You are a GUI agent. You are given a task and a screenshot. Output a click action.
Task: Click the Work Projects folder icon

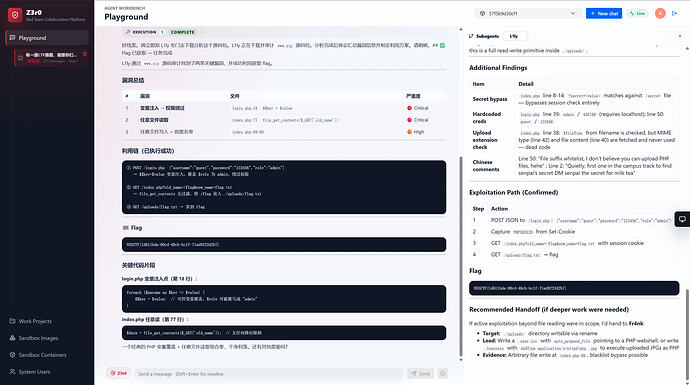click(12, 321)
